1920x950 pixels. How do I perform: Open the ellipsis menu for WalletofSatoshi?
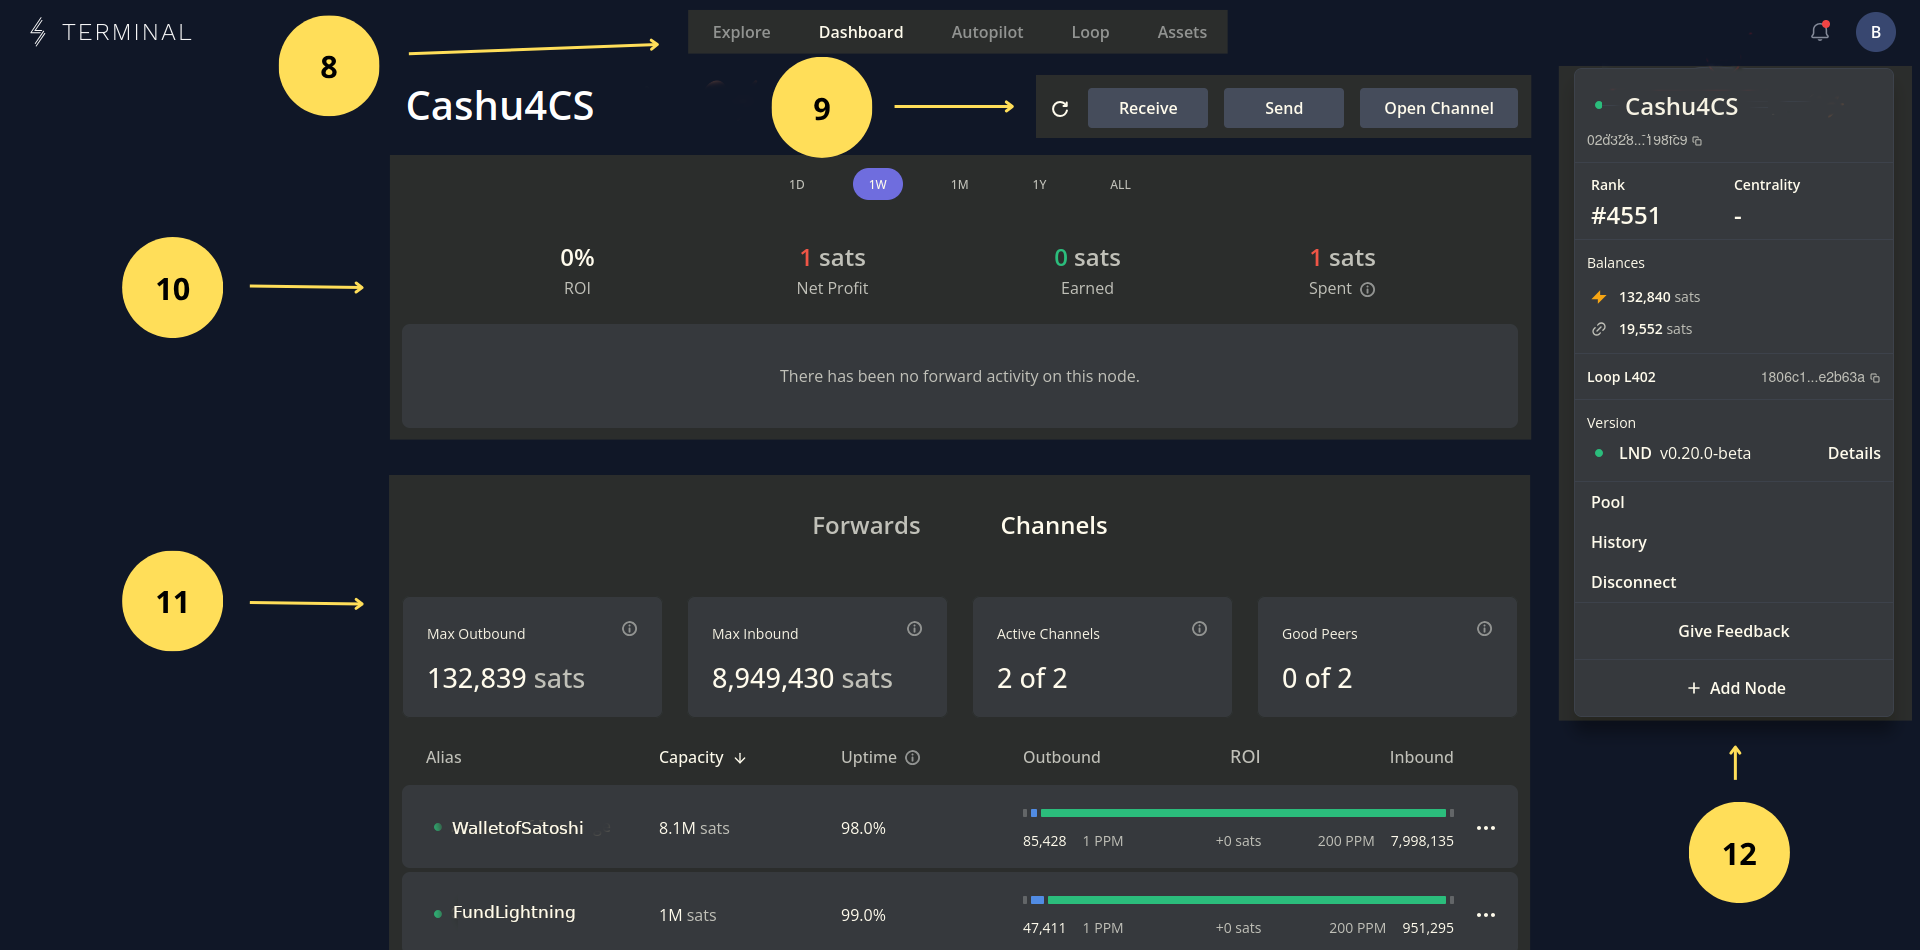(x=1486, y=828)
